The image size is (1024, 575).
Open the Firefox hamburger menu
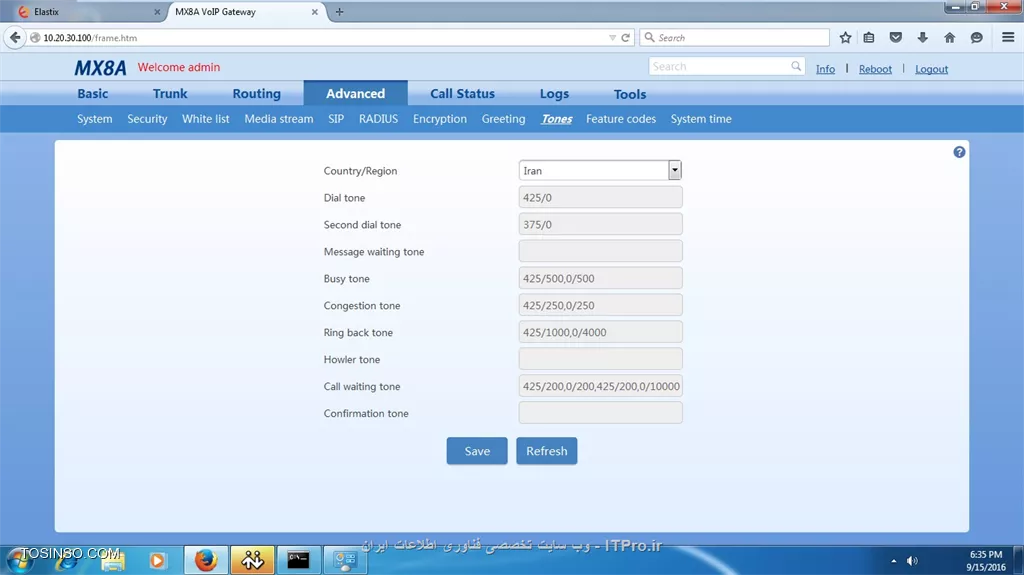(x=1008, y=38)
